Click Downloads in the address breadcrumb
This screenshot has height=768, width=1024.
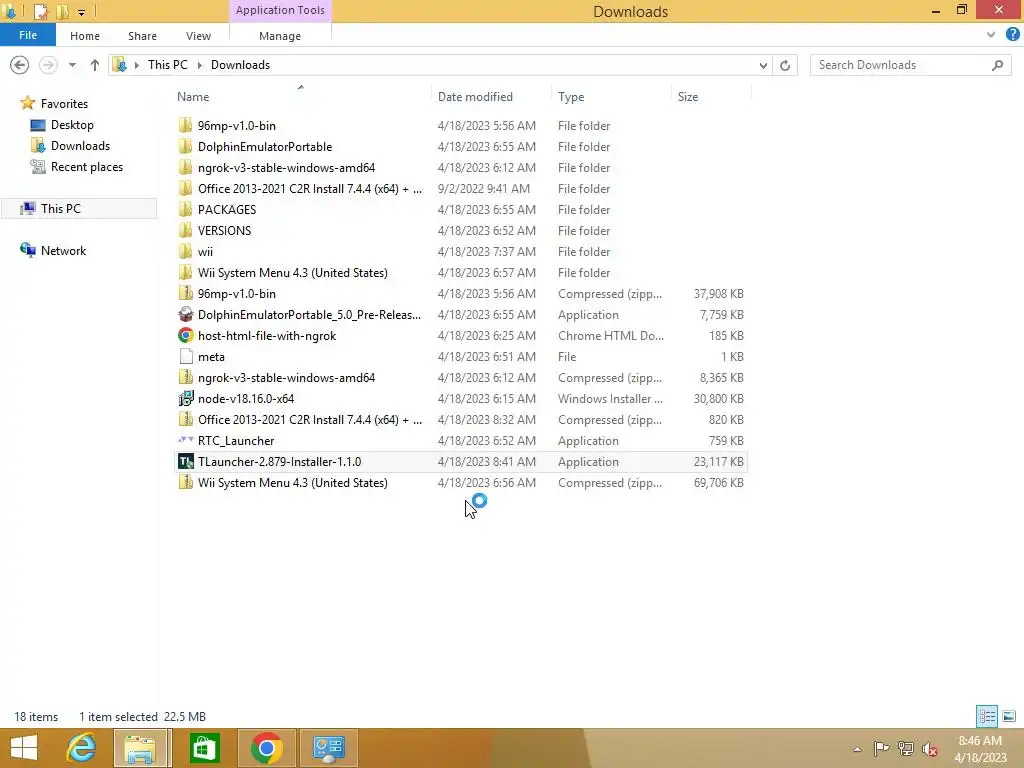240,65
